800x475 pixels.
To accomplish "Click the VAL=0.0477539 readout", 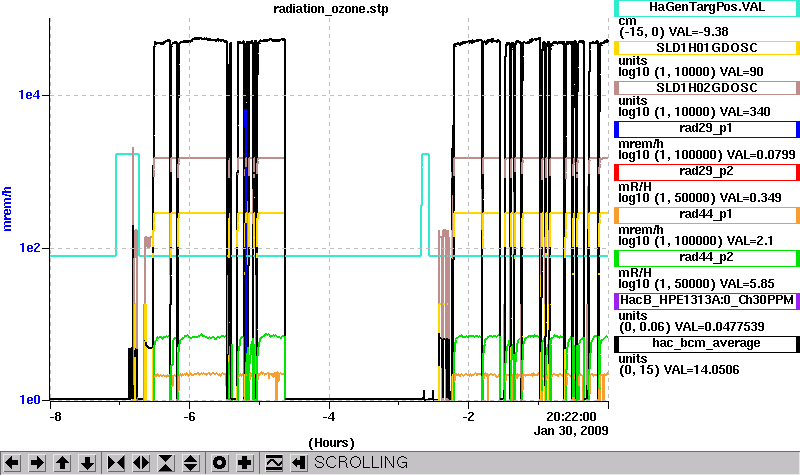I will click(x=719, y=327).
